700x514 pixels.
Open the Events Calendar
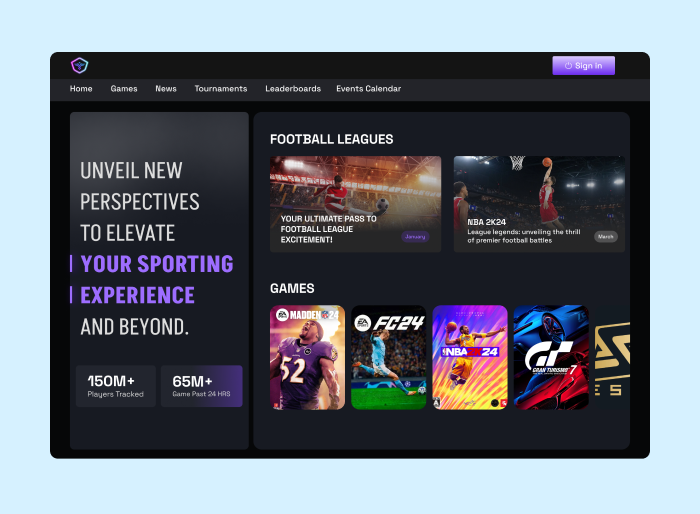pos(368,89)
